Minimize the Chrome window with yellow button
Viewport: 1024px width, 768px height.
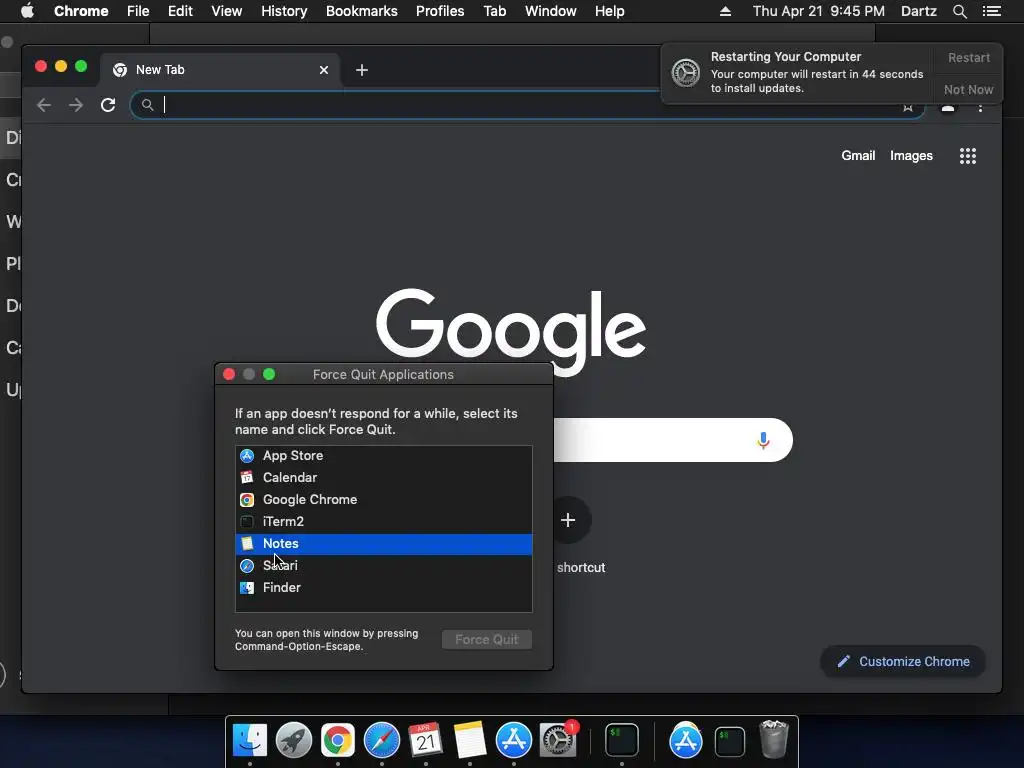(x=61, y=66)
